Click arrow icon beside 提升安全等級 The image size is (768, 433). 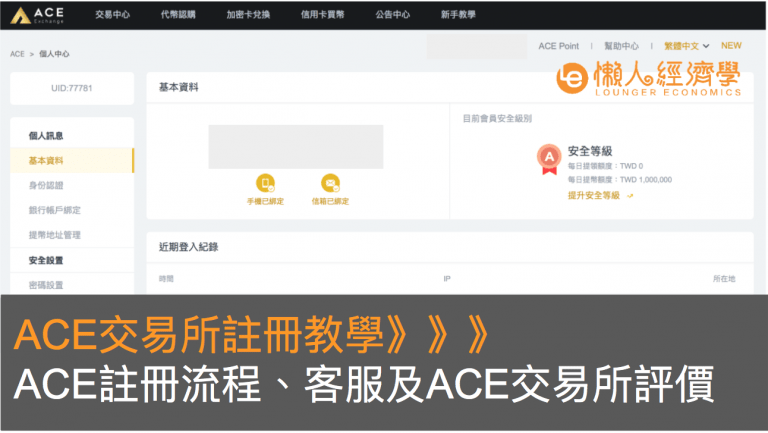[x=630, y=195]
